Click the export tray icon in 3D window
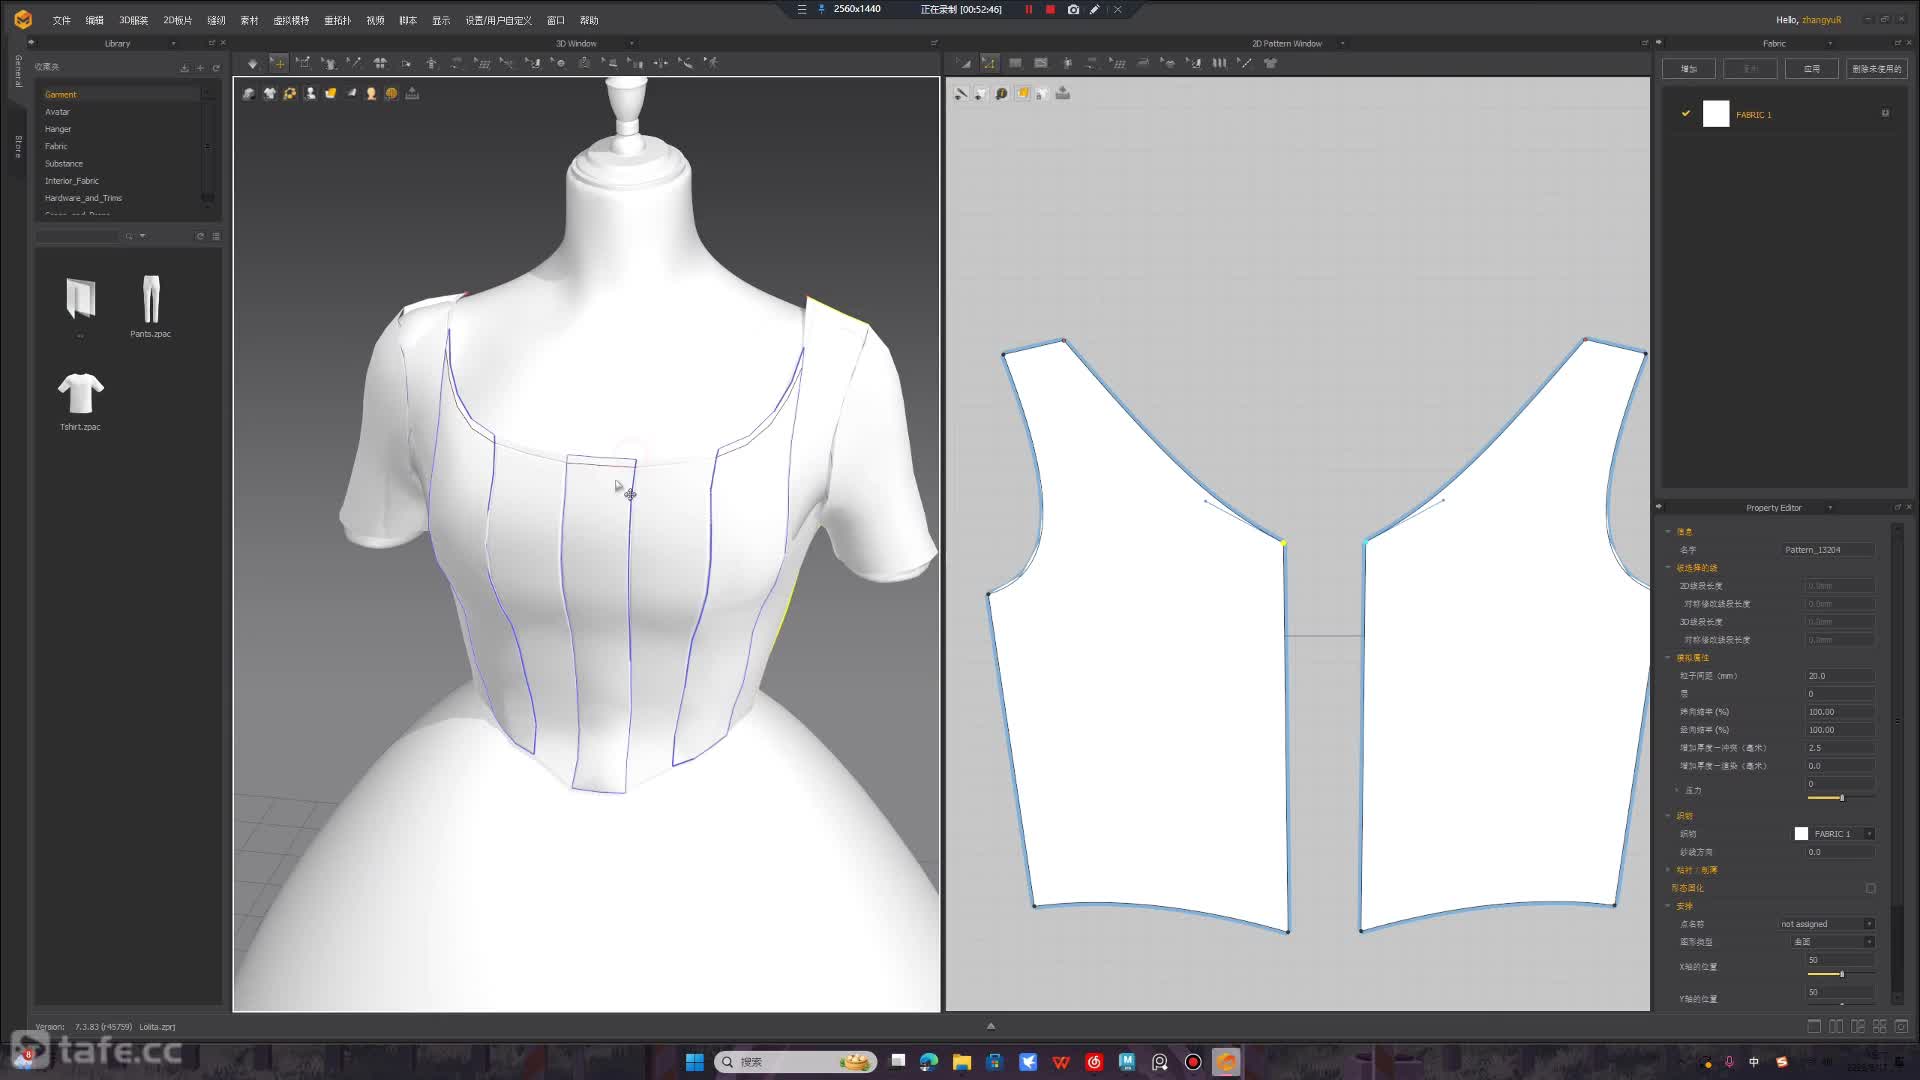The image size is (1920, 1080). (x=412, y=94)
